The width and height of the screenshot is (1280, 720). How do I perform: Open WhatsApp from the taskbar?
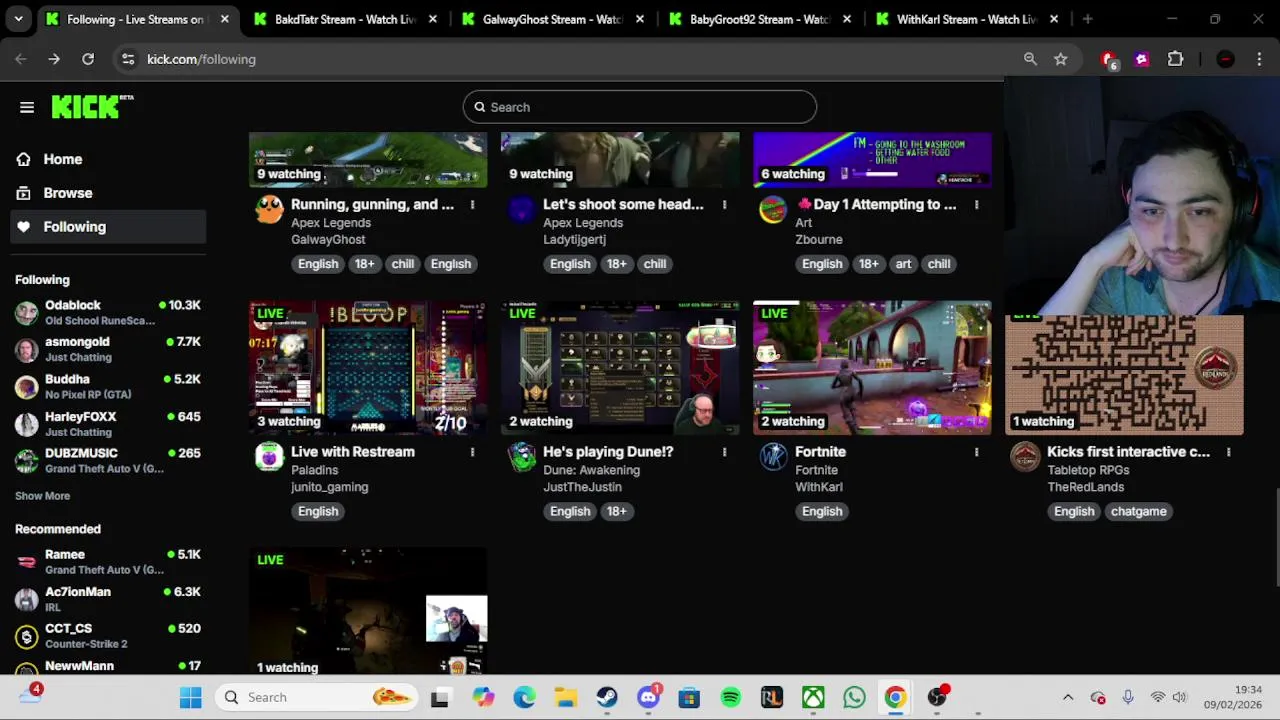coord(854,697)
